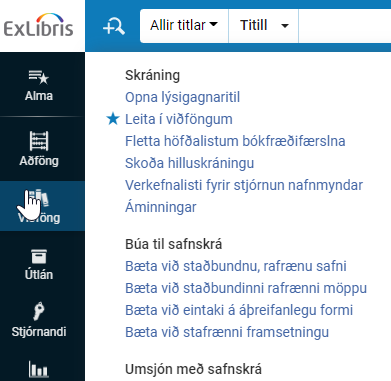Click the Skráning section heading
391x381 pixels.
(x=152, y=75)
